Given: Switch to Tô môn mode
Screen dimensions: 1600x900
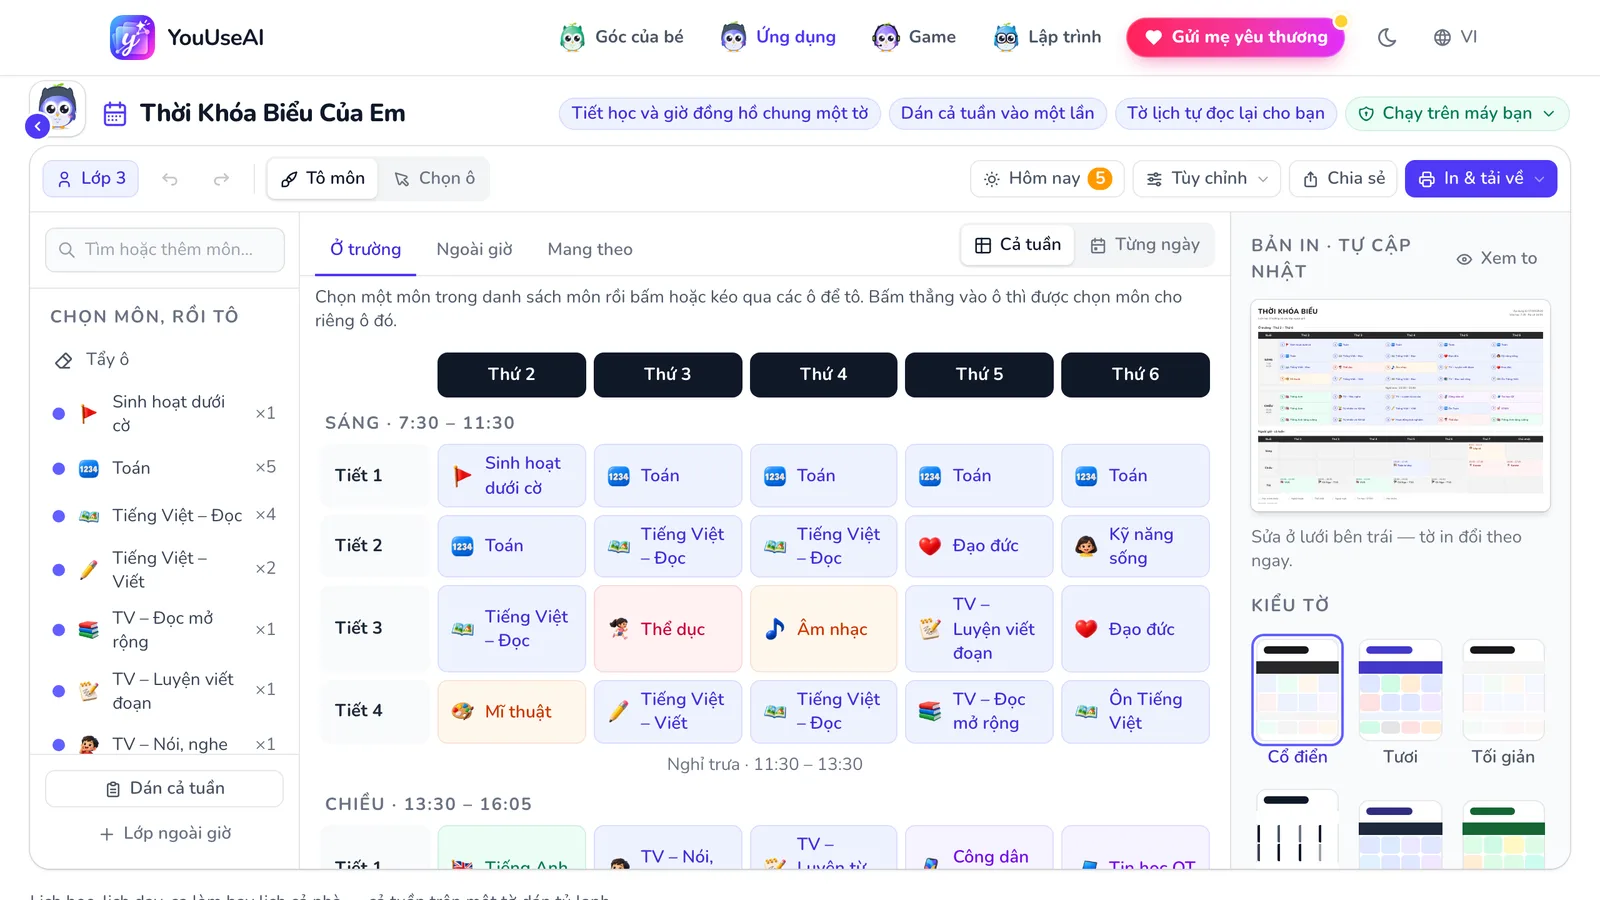Looking at the screenshot, I should [x=323, y=179].
